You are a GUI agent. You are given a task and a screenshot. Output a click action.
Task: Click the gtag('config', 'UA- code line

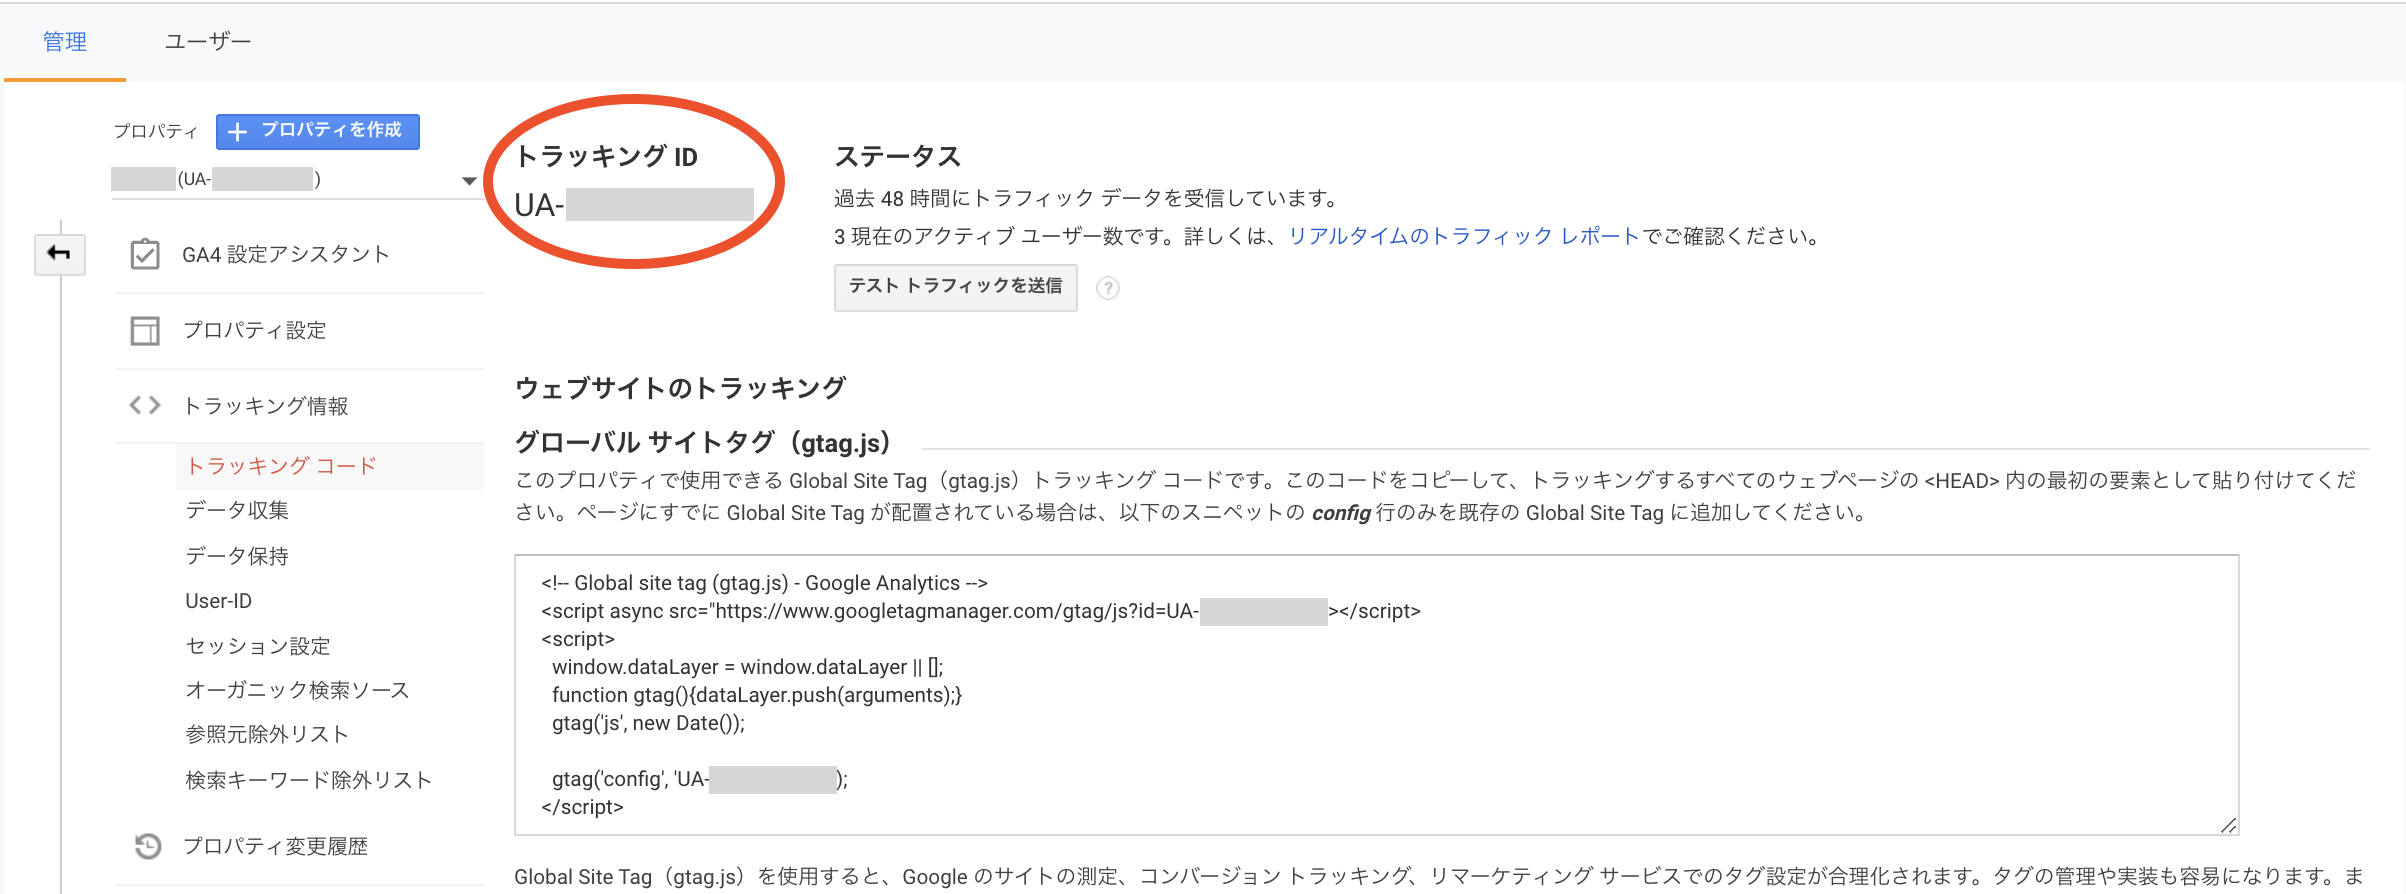700,779
